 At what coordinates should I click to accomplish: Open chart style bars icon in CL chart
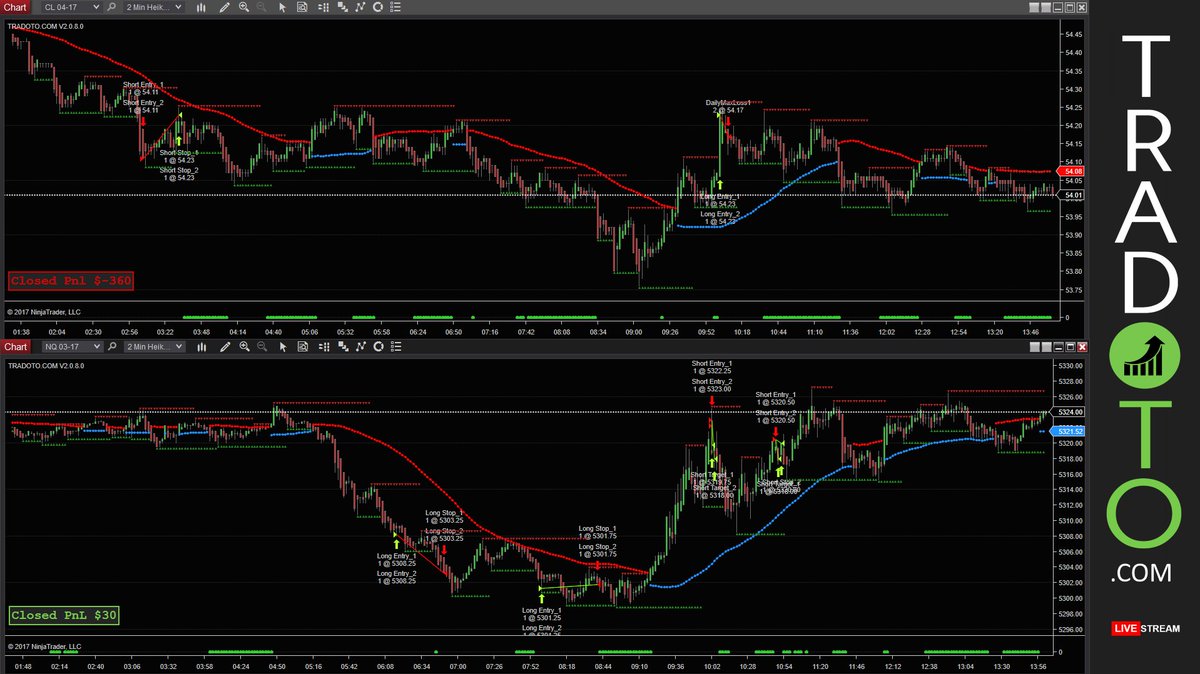pos(201,7)
